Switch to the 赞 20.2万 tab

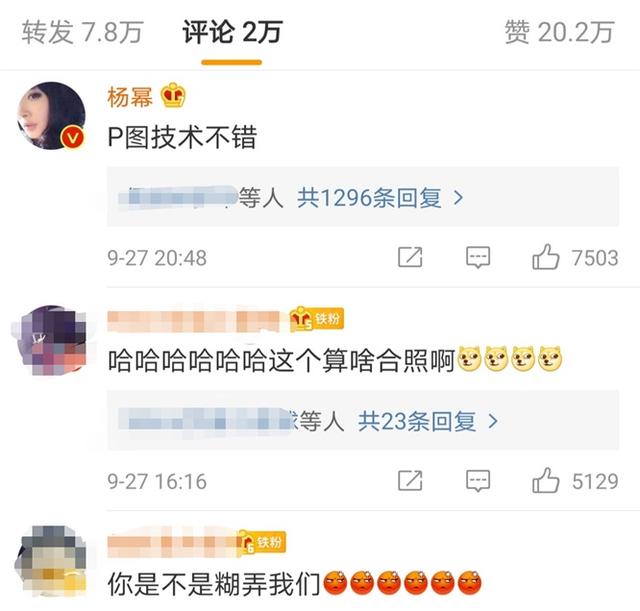tap(560, 32)
